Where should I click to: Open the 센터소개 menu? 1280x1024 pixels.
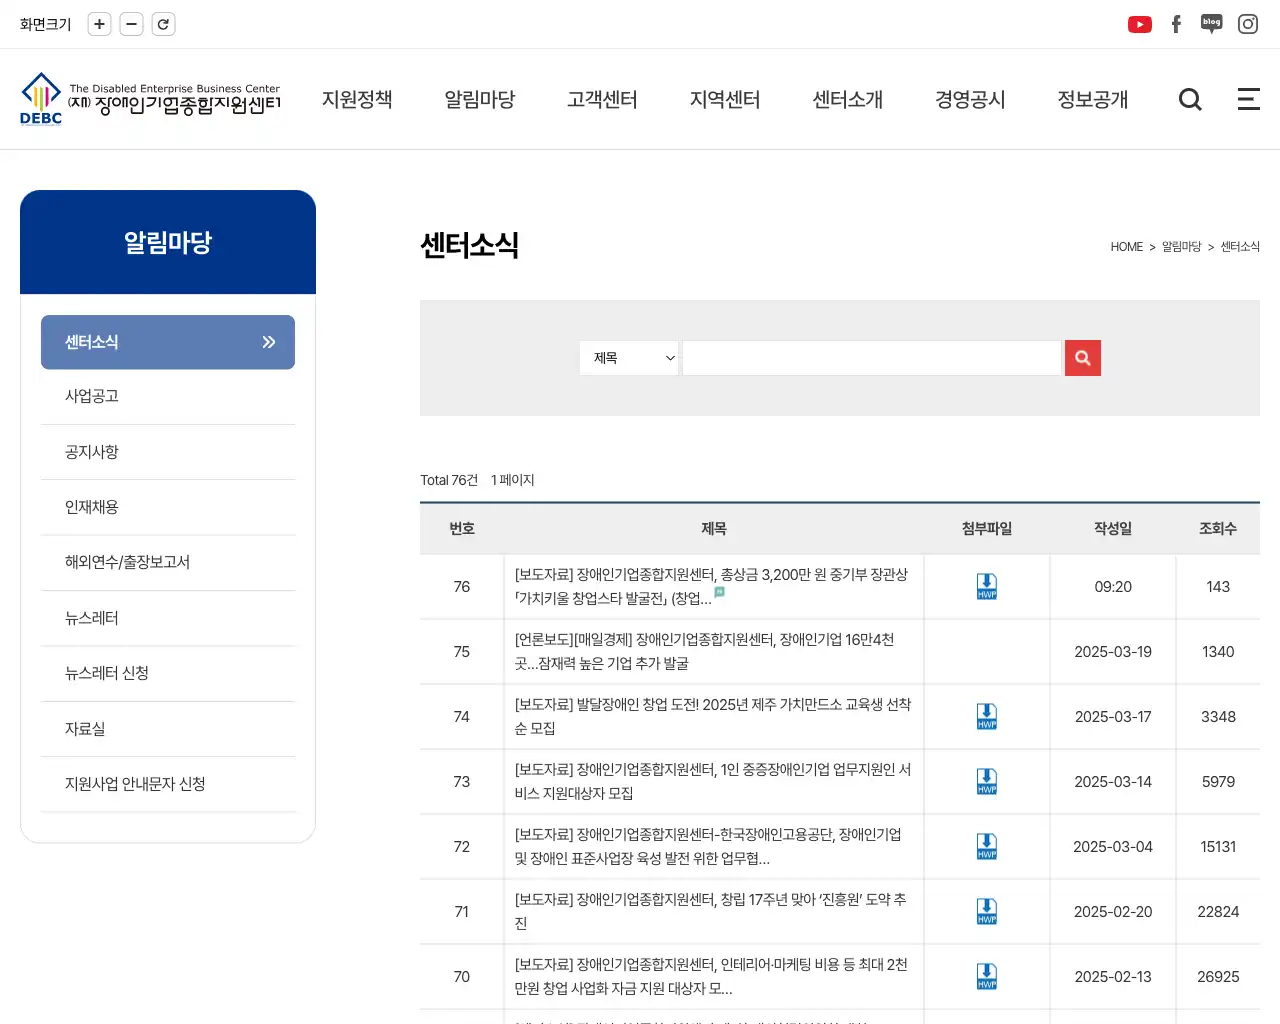tap(848, 99)
